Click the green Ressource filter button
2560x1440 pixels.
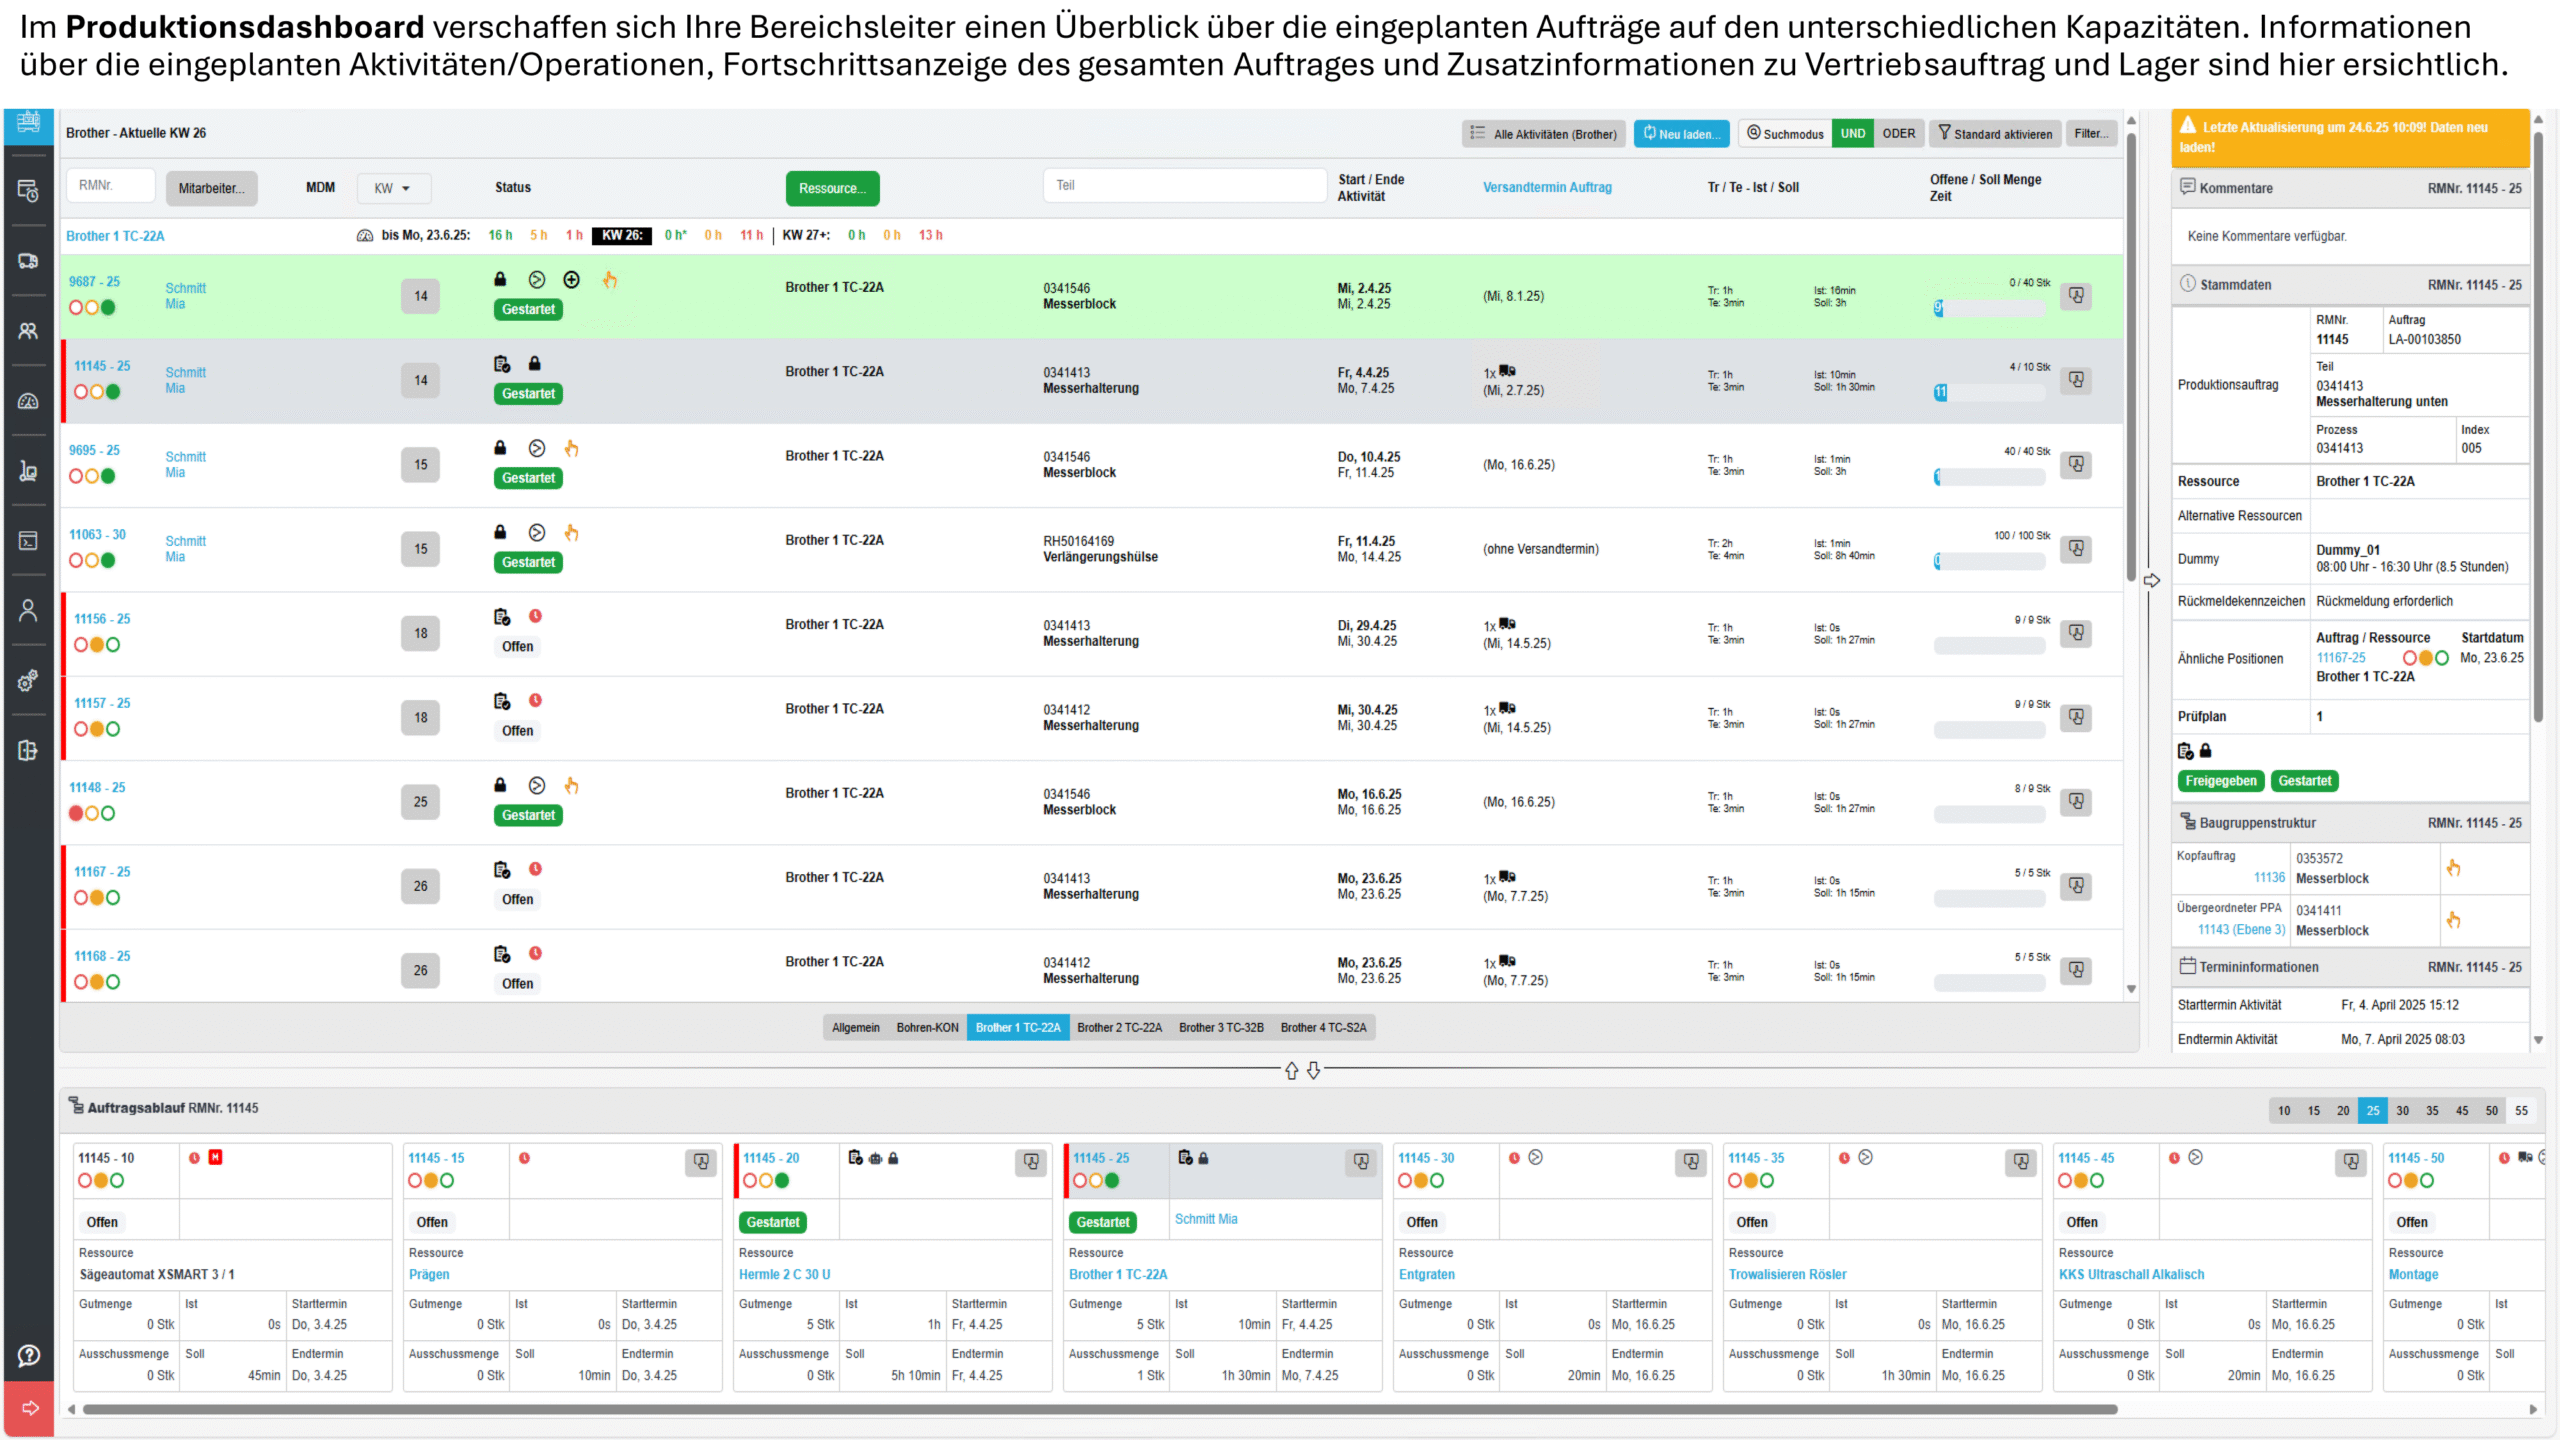pyautogui.click(x=832, y=188)
